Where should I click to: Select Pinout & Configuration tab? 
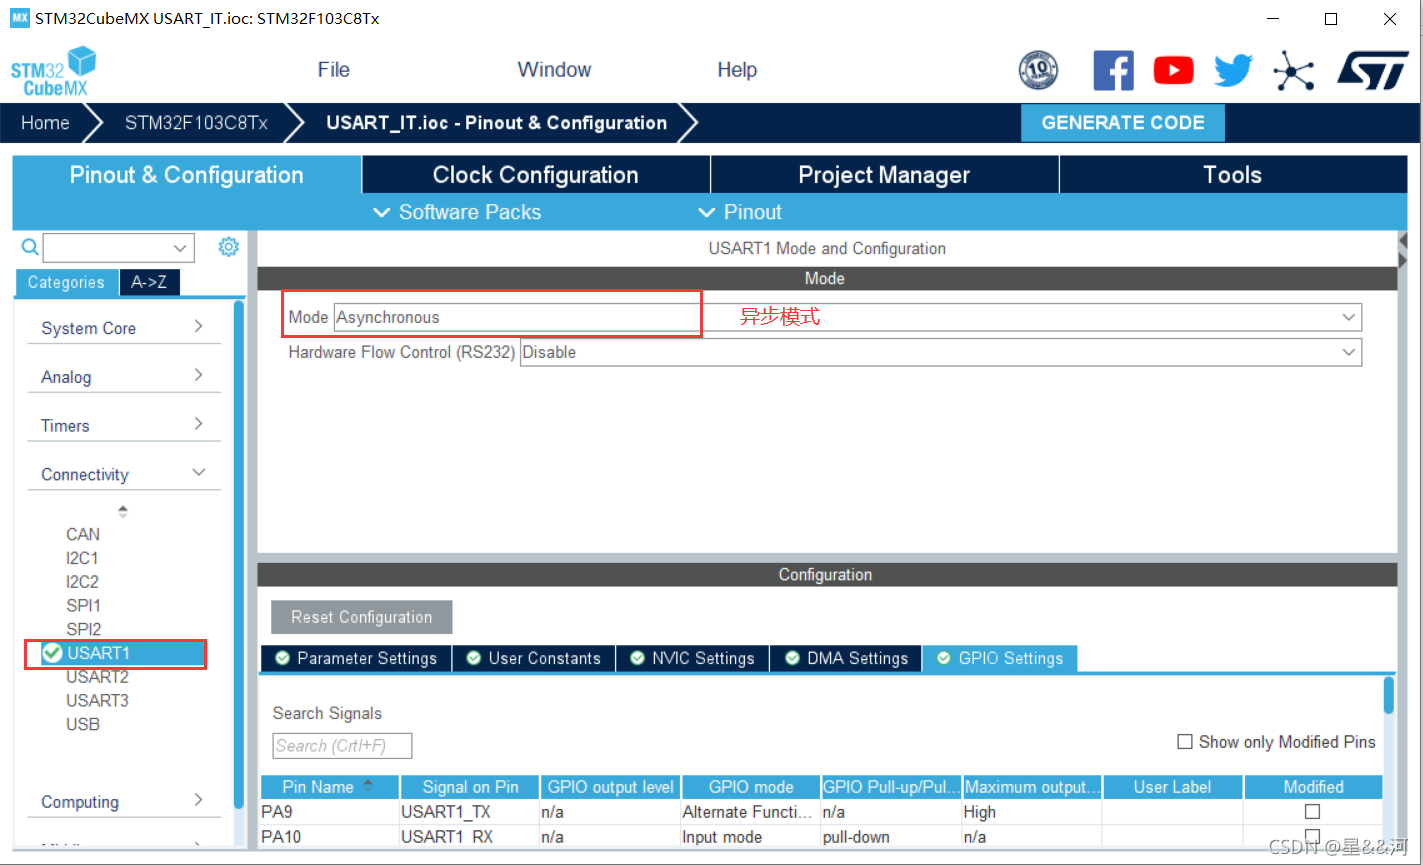pos(186,175)
